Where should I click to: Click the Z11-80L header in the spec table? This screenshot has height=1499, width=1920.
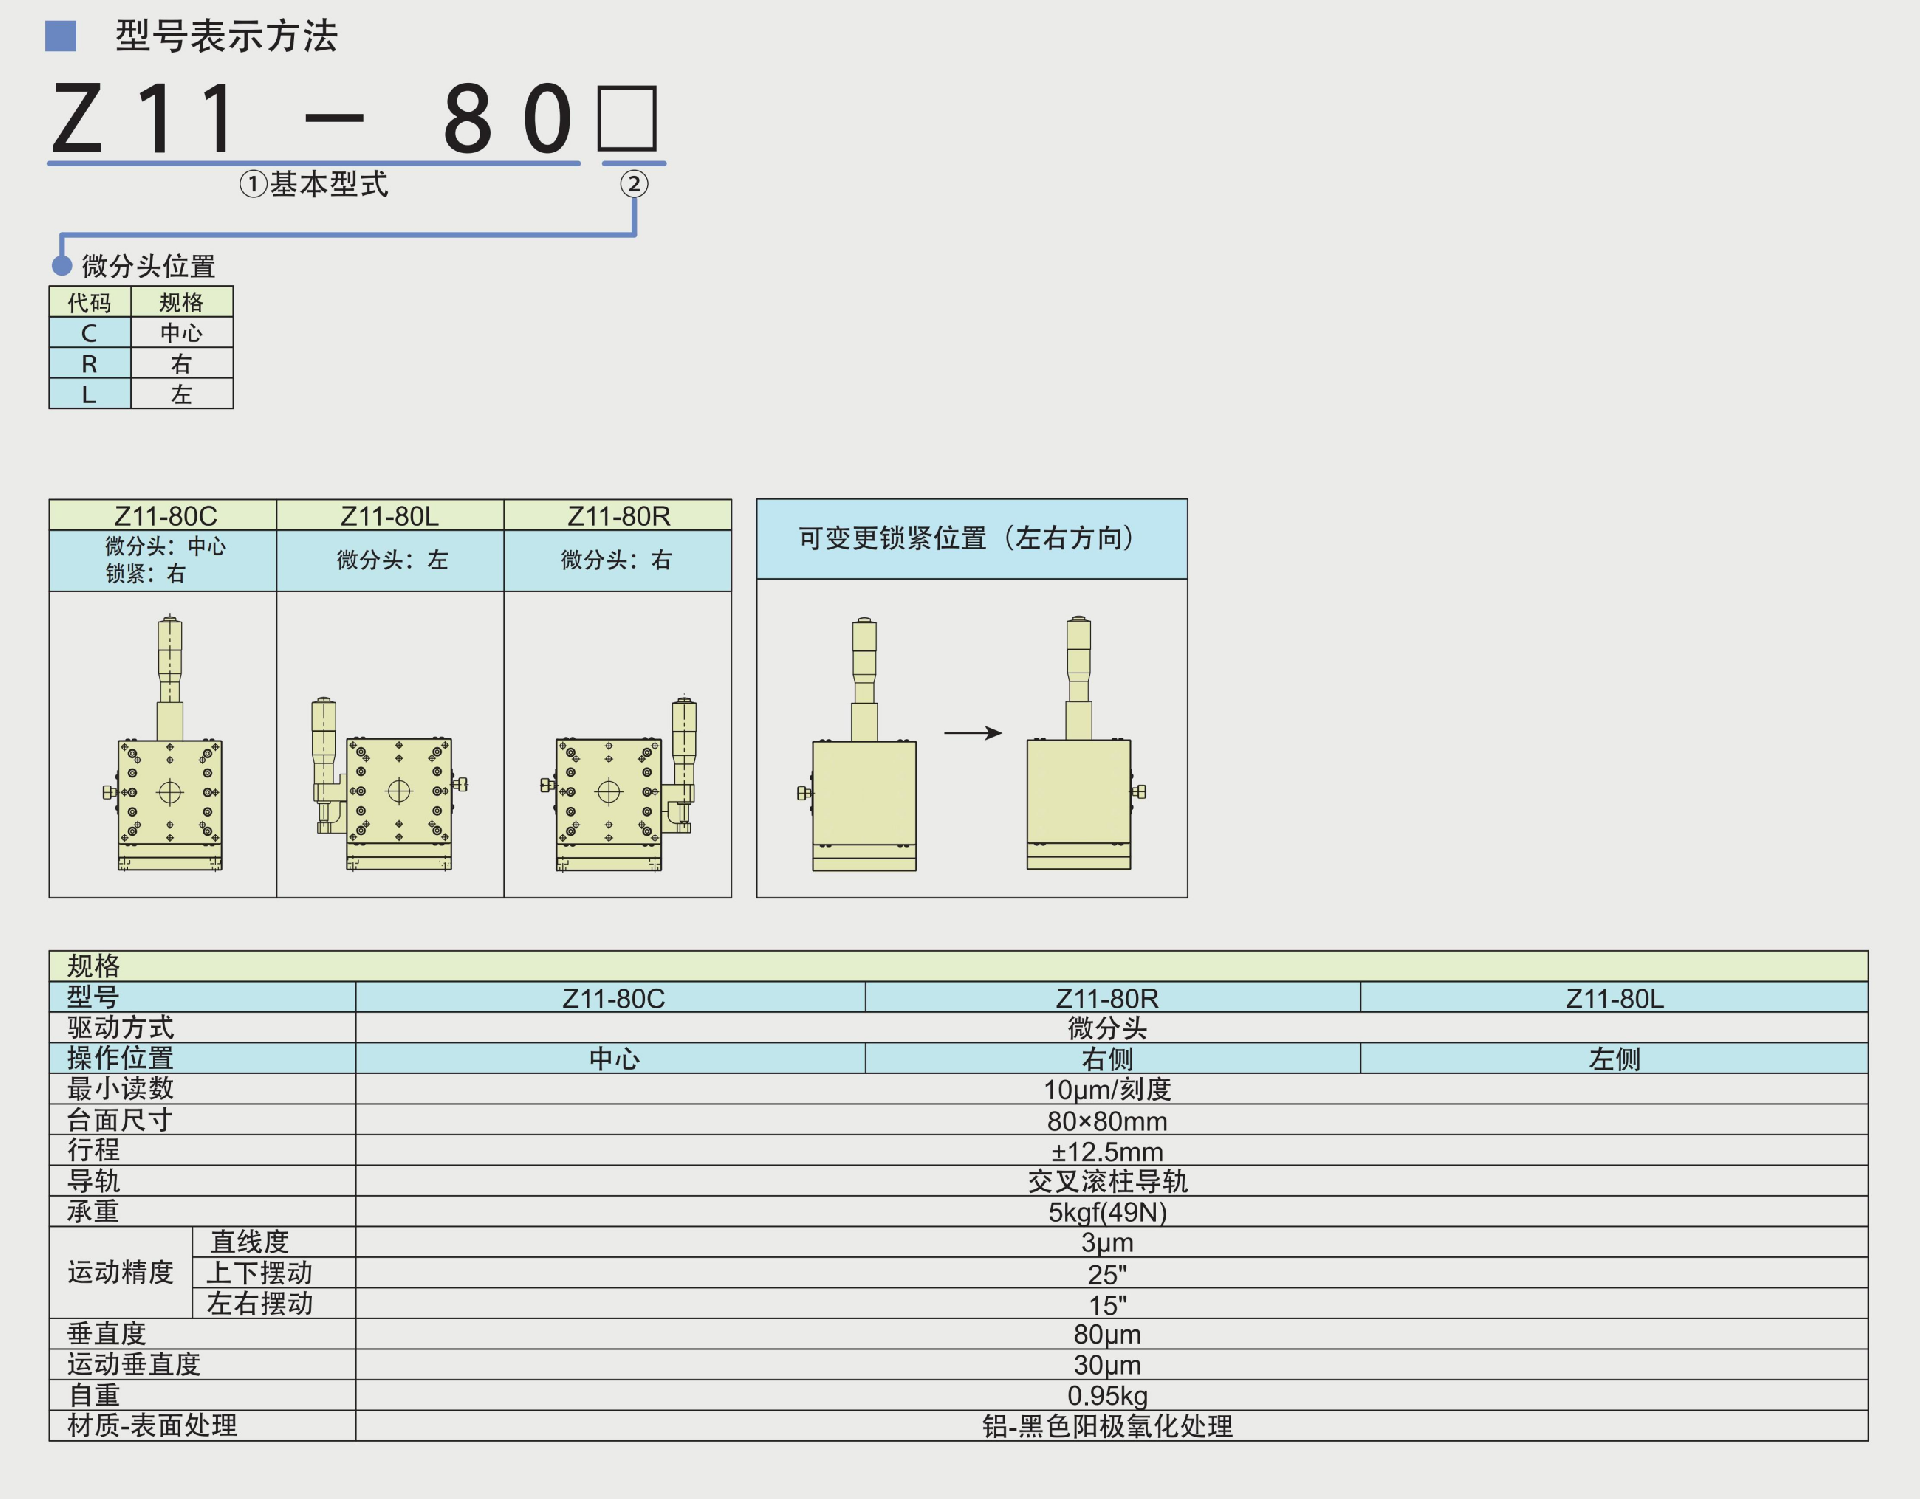point(1614,998)
